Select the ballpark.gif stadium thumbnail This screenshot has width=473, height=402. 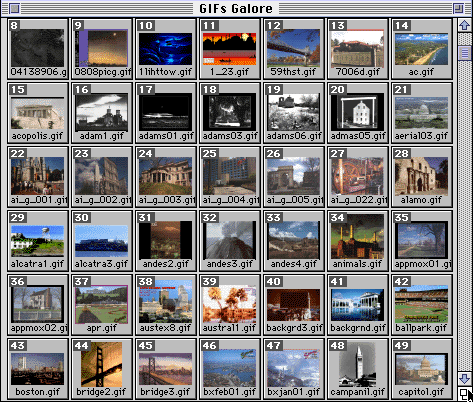422,305
